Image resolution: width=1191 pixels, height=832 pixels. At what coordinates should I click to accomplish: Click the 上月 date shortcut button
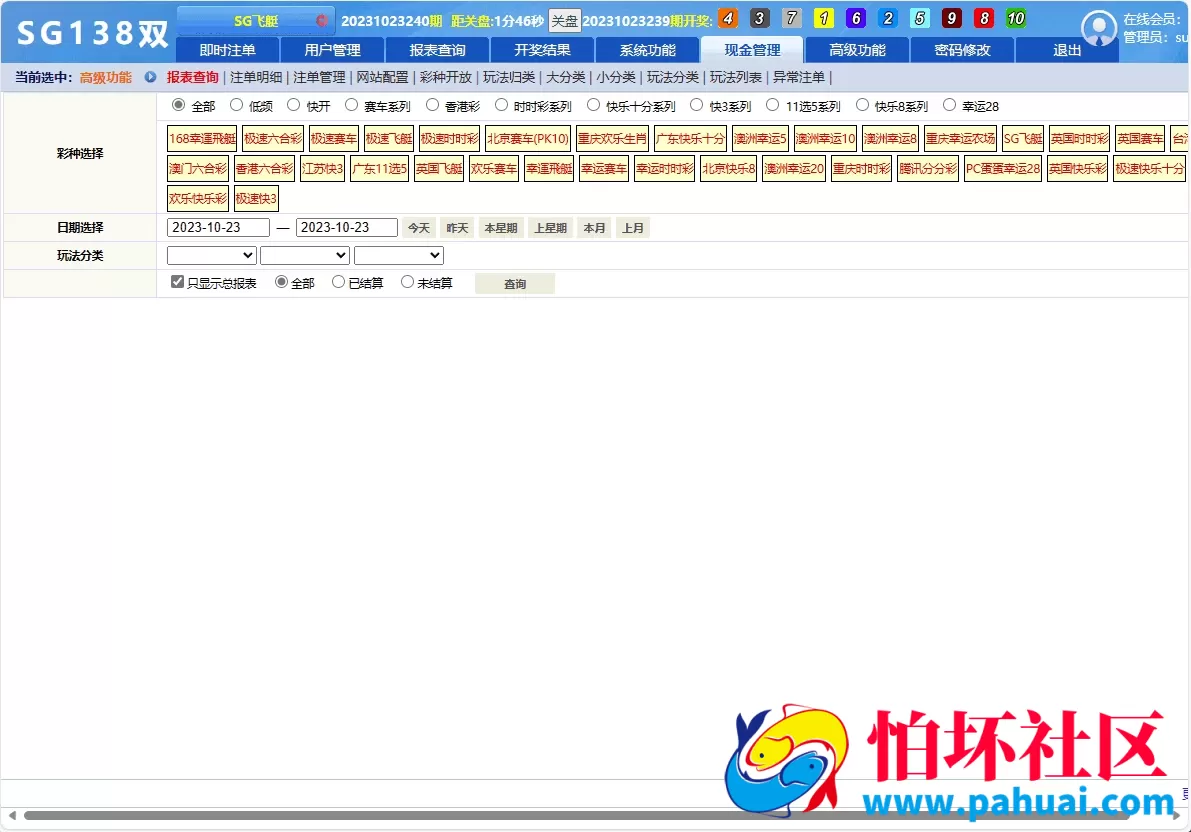point(633,228)
